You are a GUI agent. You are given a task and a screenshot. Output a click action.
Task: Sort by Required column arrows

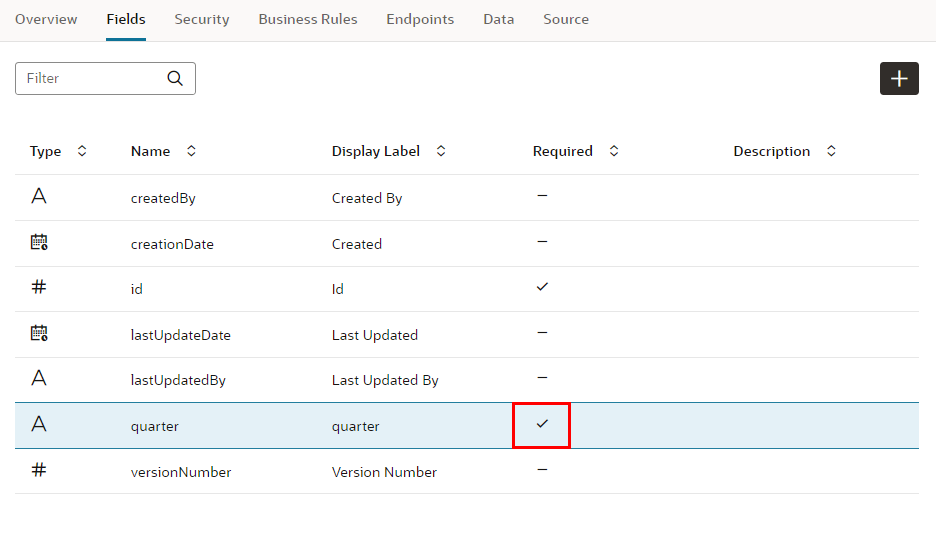(614, 151)
